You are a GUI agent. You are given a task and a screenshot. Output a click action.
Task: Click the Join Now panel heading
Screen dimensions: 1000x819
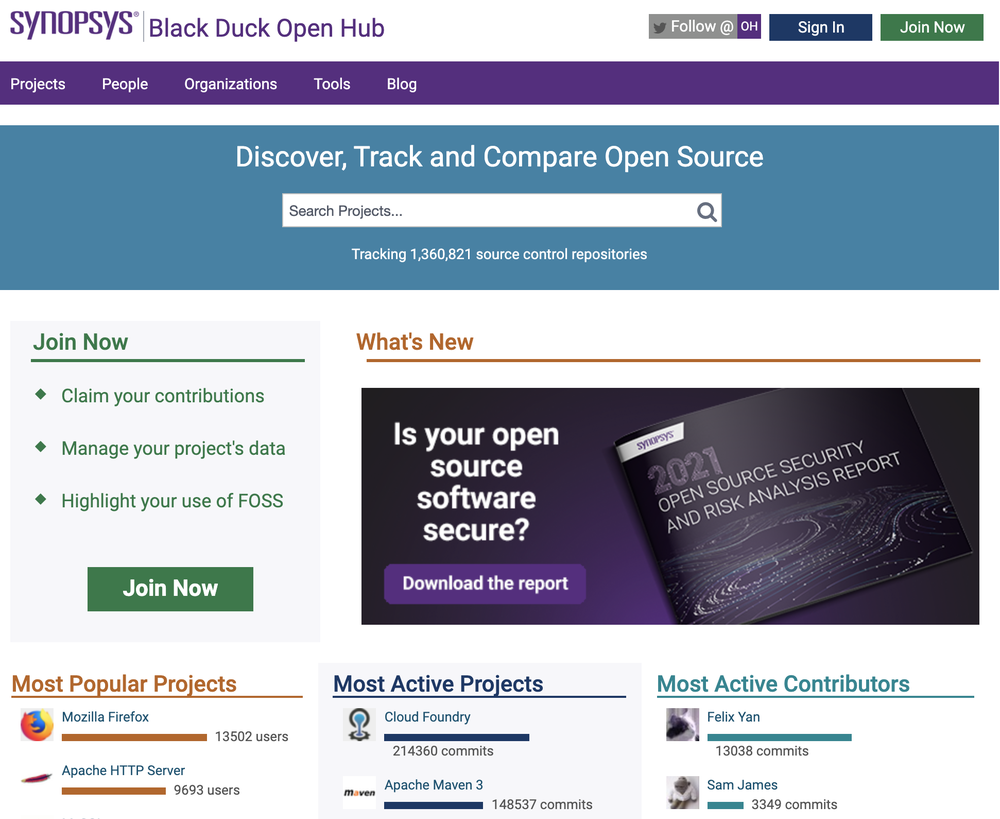tap(80, 342)
